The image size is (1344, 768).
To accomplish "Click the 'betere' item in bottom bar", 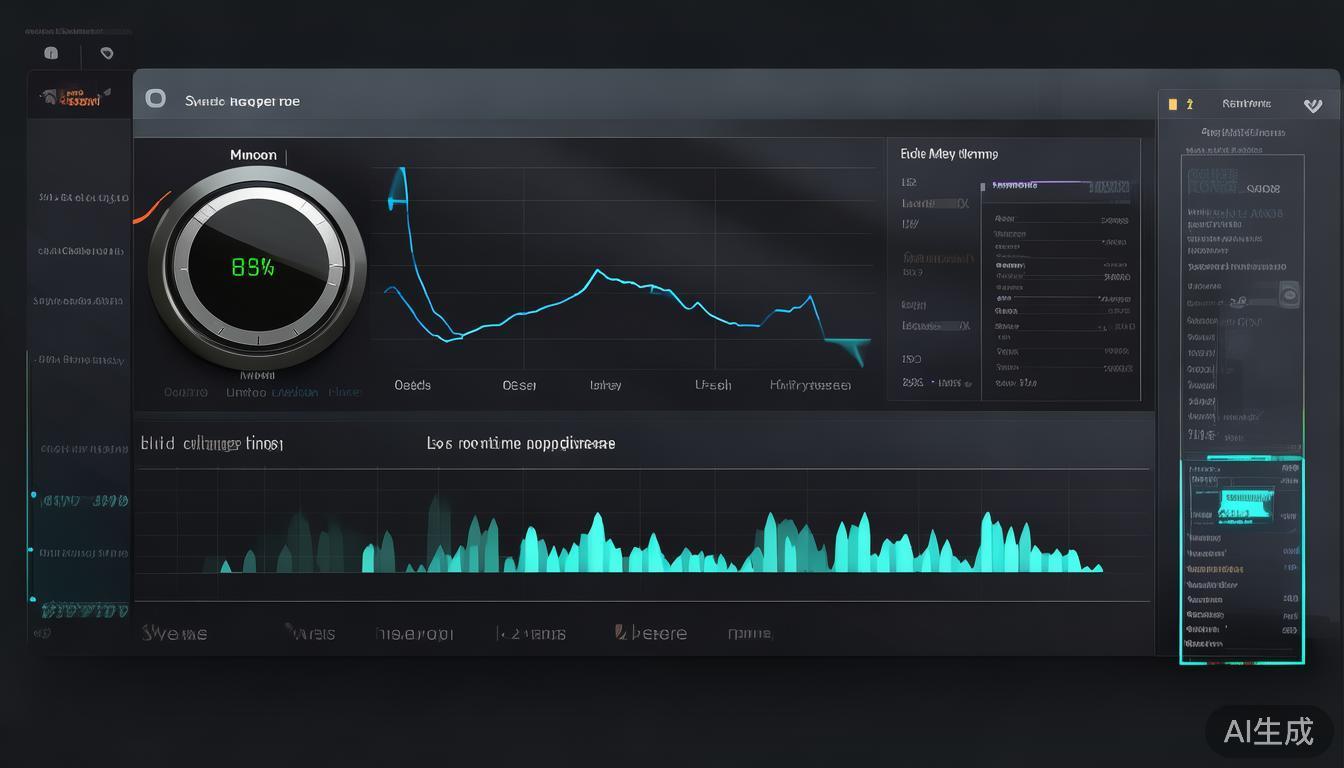I will pyautogui.click(x=651, y=633).
